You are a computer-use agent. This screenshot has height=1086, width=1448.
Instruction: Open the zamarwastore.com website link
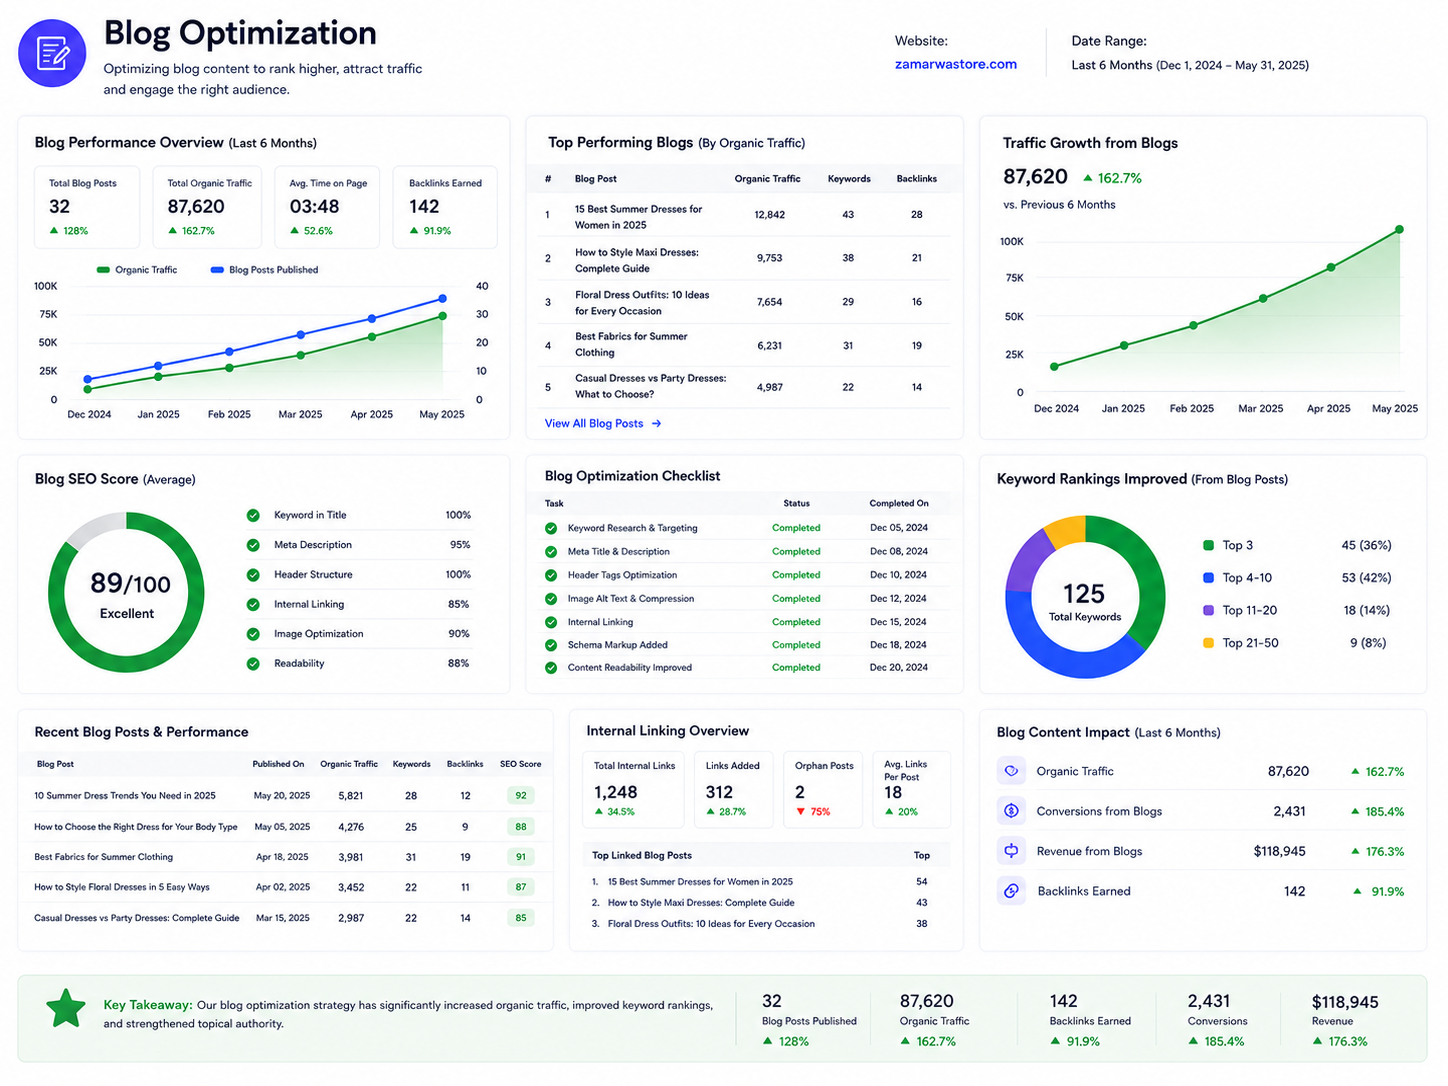tap(955, 64)
